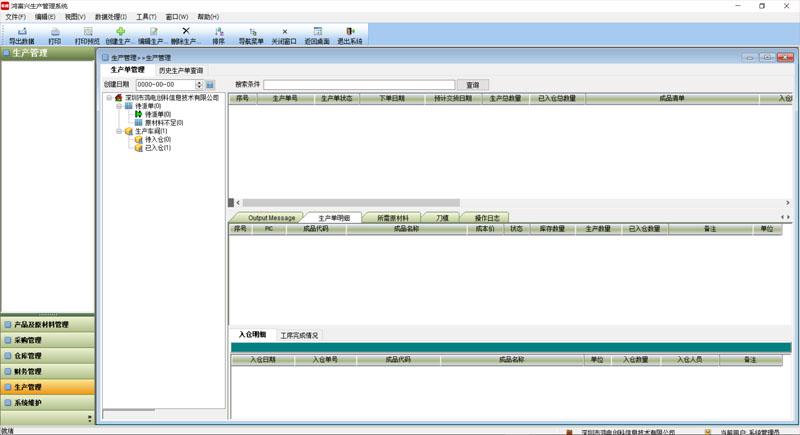Switch to the 历史生产单查询 tab
Image resolution: width=800 pixels, height=435 pixels.
point(181,70)
